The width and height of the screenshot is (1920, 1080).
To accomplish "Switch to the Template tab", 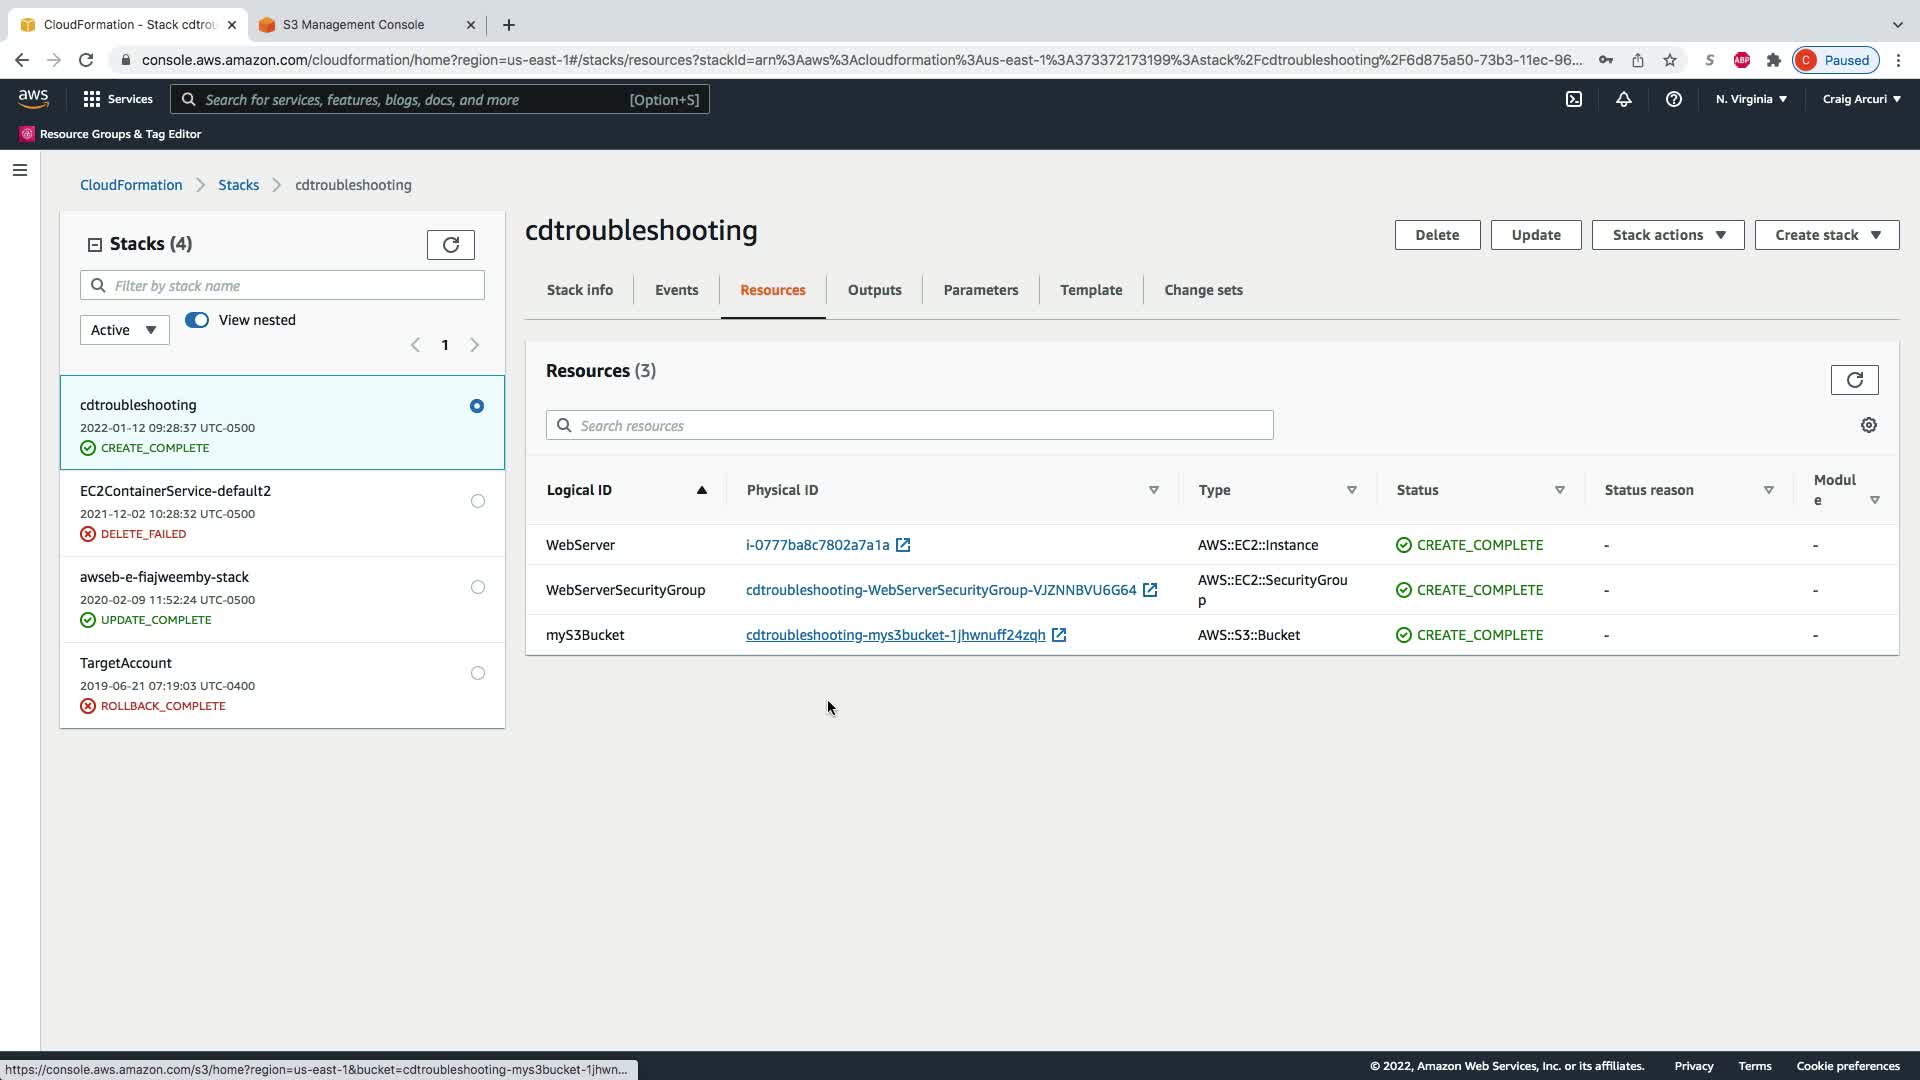I will (x=1090, y=290).
